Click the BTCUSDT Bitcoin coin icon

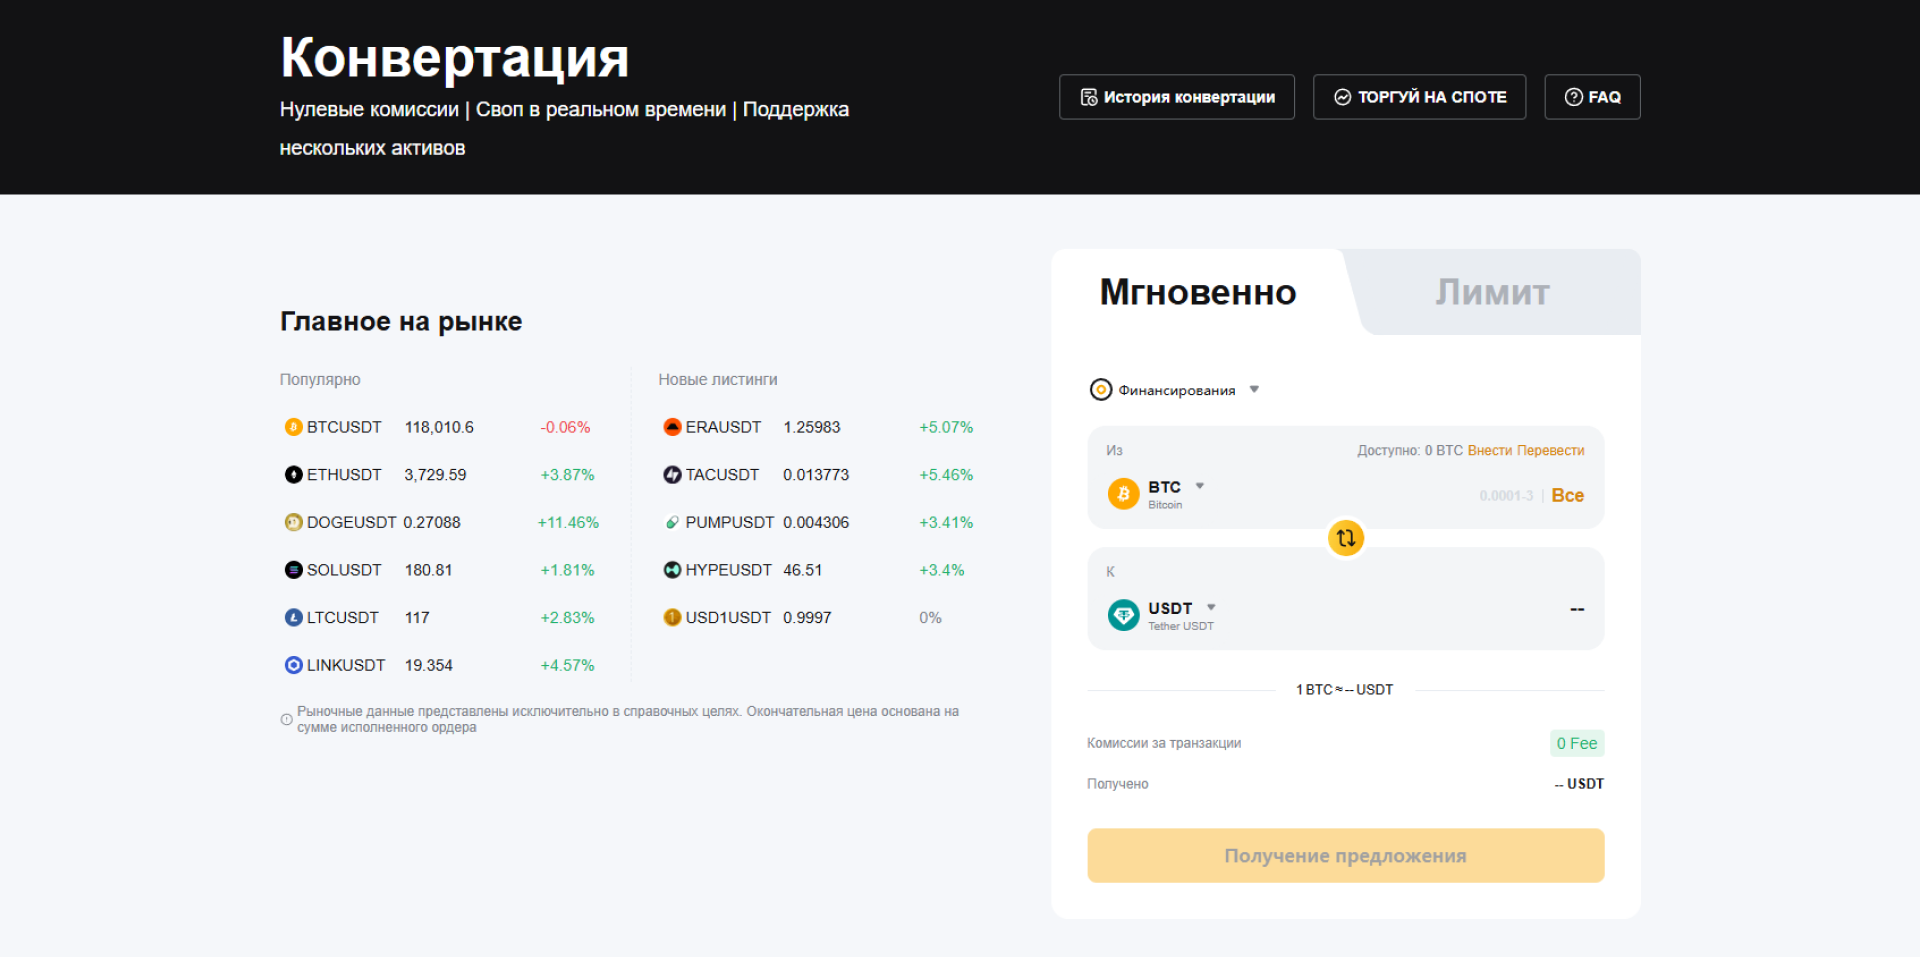point(293,427)
